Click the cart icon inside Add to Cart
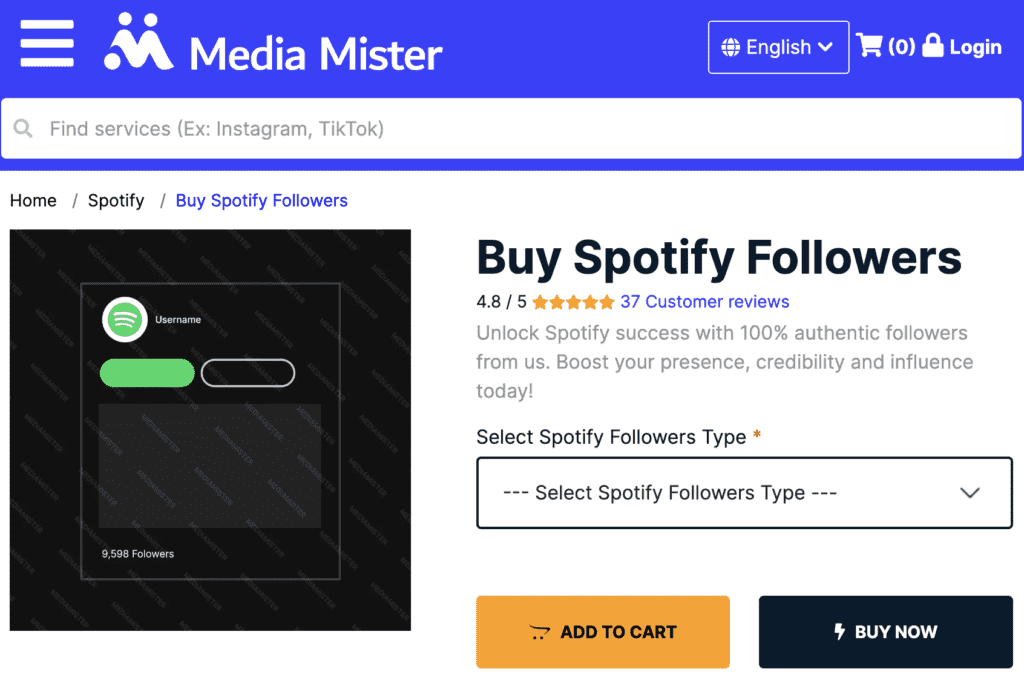The height and width of the screenshot is (689, 1024). tap(541, 632)
